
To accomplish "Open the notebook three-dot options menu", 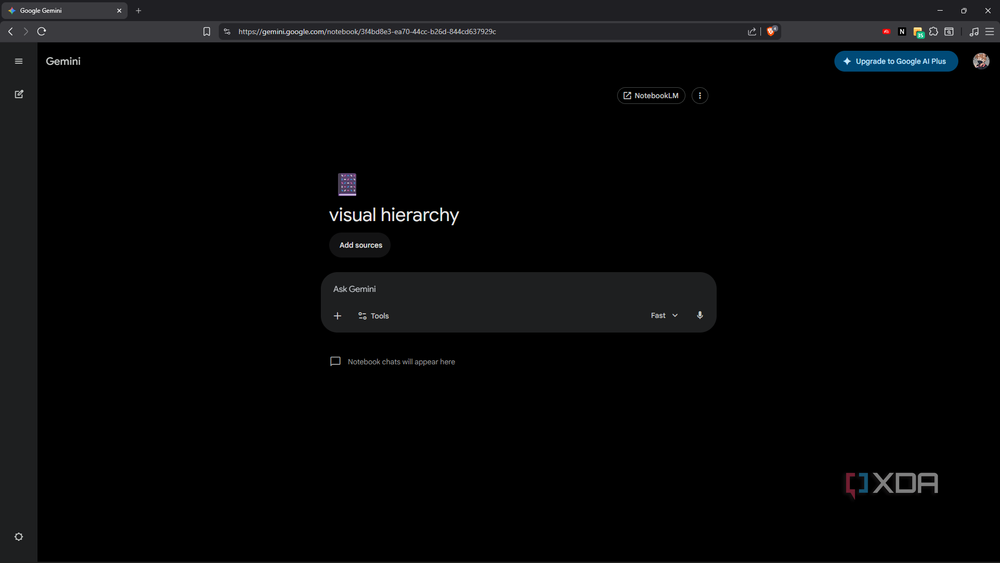I will 700,96.
